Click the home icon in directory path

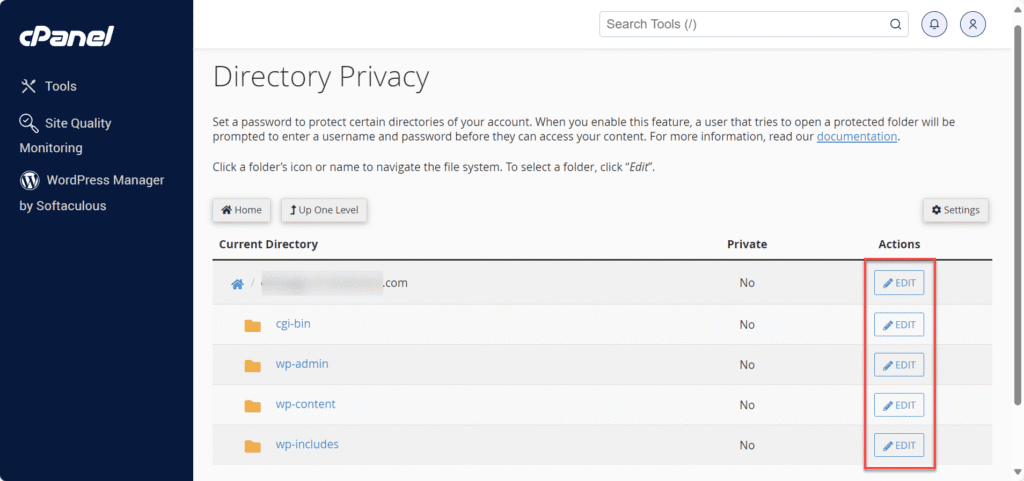click(x=237, y=284)
